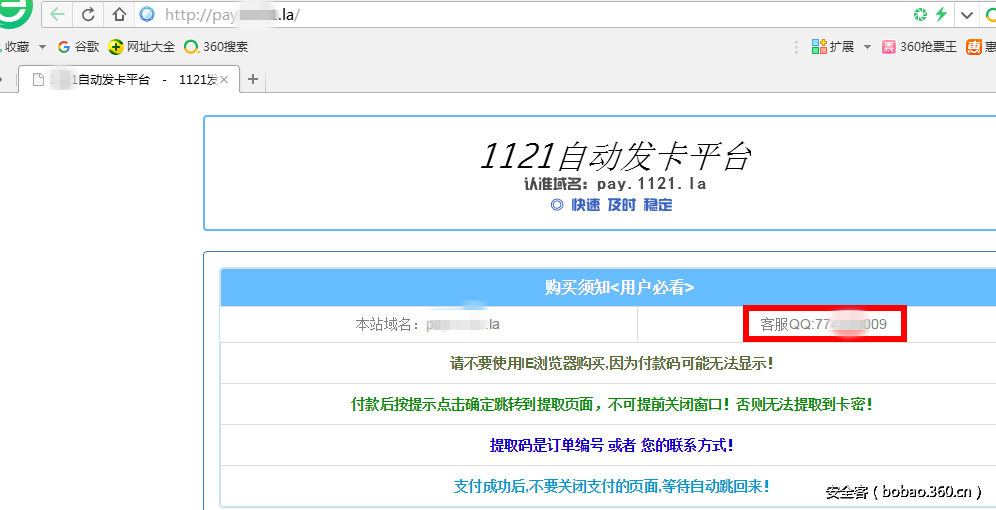Click the green spinning compatibility icon
996x510 pixels.
coord(920,14)
